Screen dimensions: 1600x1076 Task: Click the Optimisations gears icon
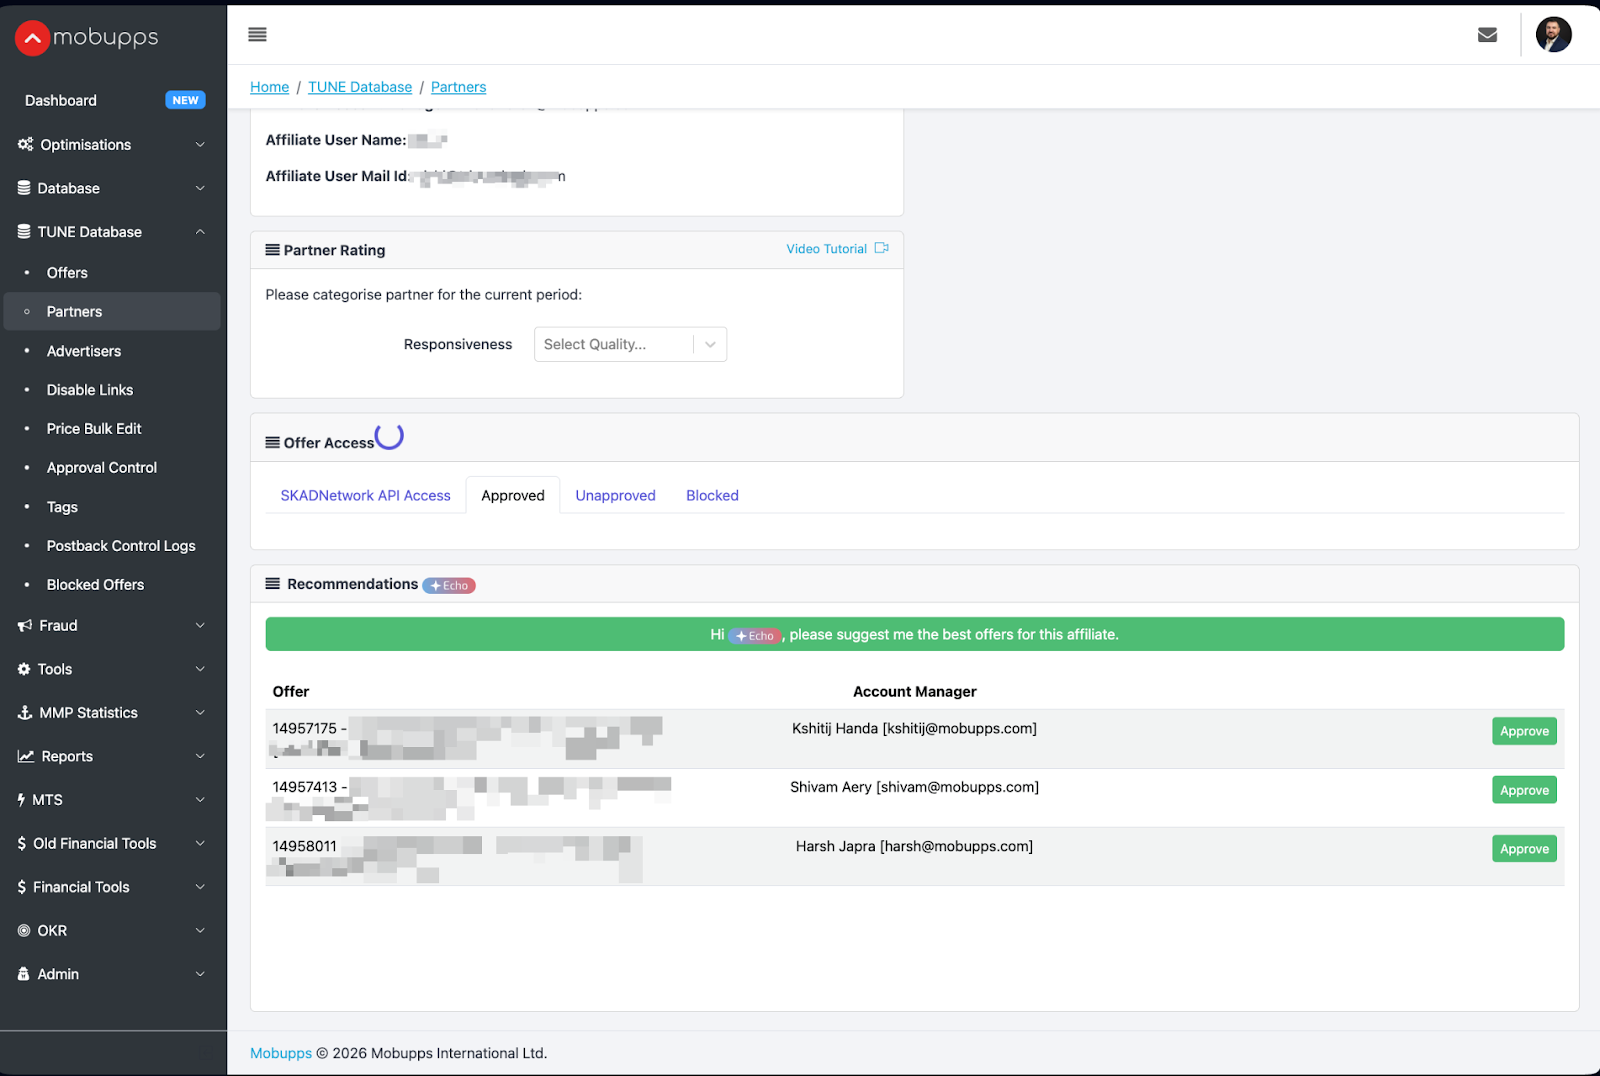25,145
